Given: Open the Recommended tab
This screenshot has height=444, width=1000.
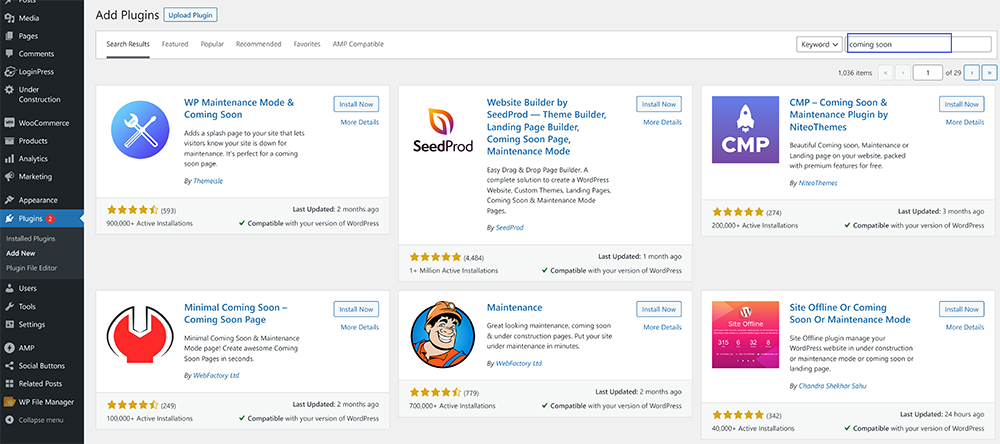Looking at the screenshot, I should 258,44.
